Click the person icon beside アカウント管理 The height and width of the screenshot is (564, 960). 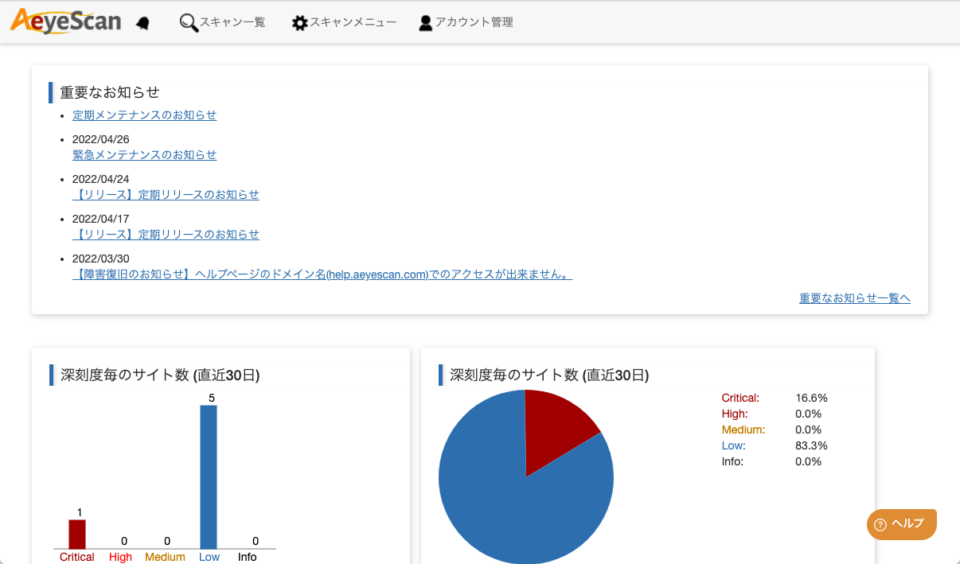[x=426, y=23]
